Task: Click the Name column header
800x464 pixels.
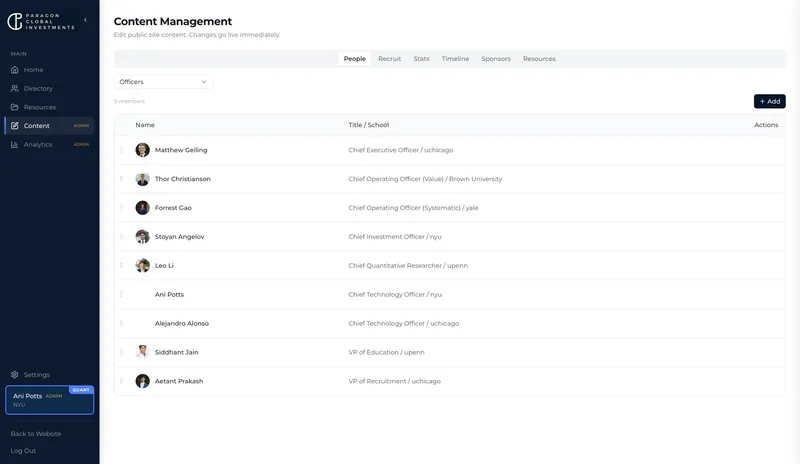Action: coord(145,125)
